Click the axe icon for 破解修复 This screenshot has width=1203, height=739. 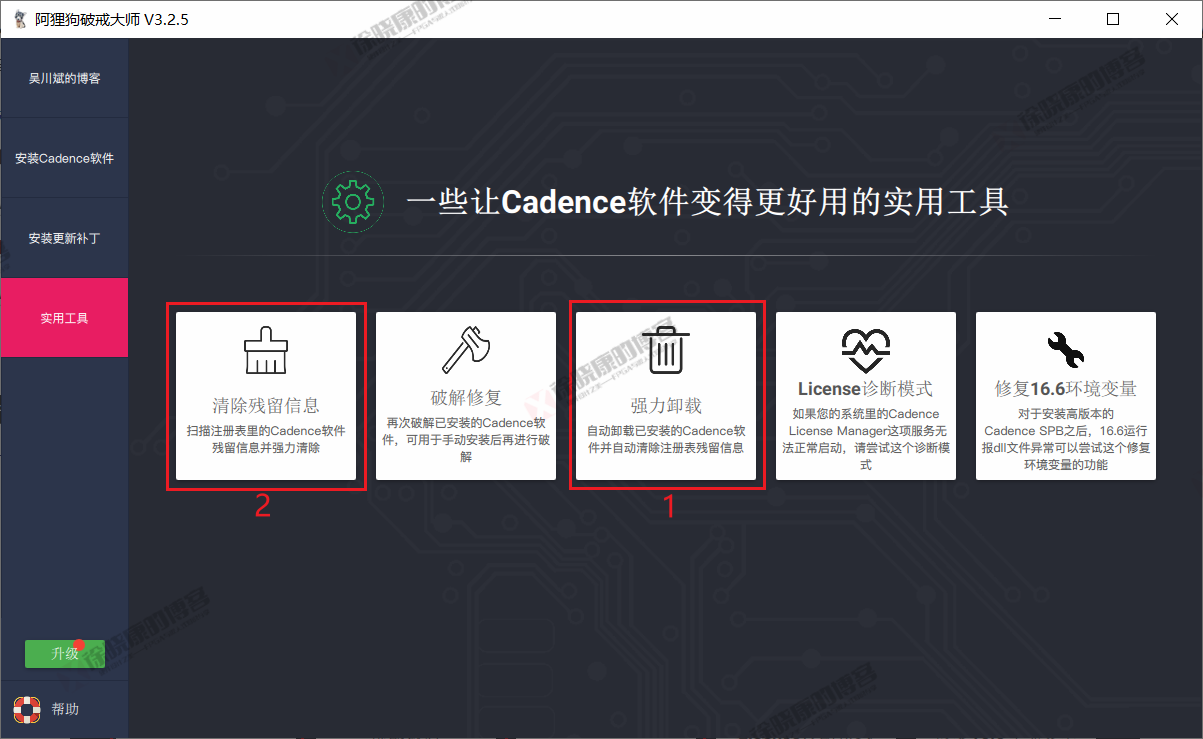465,351
